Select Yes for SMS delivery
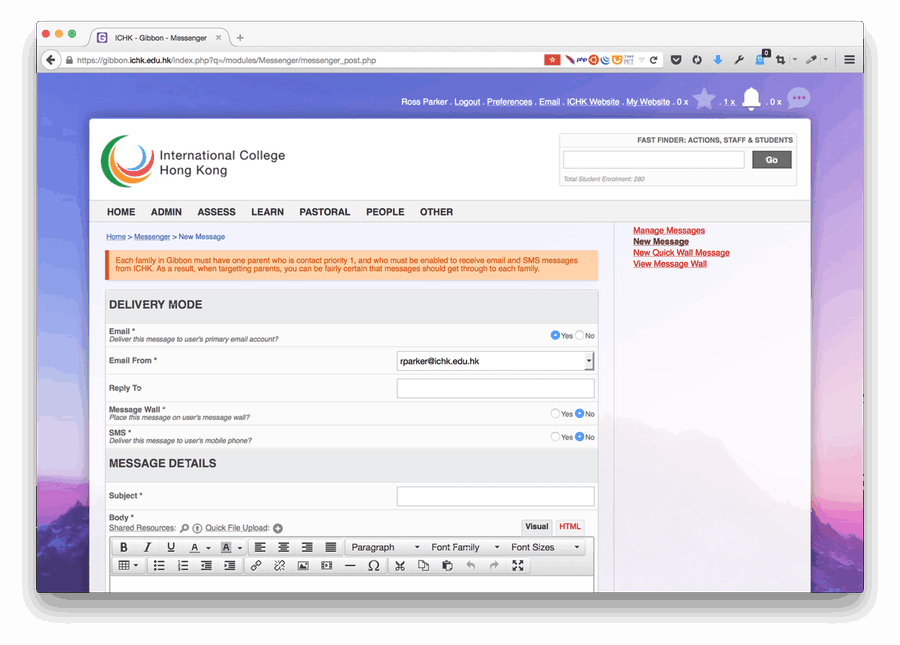The image size is (900, 645). [x=556, y=437]
